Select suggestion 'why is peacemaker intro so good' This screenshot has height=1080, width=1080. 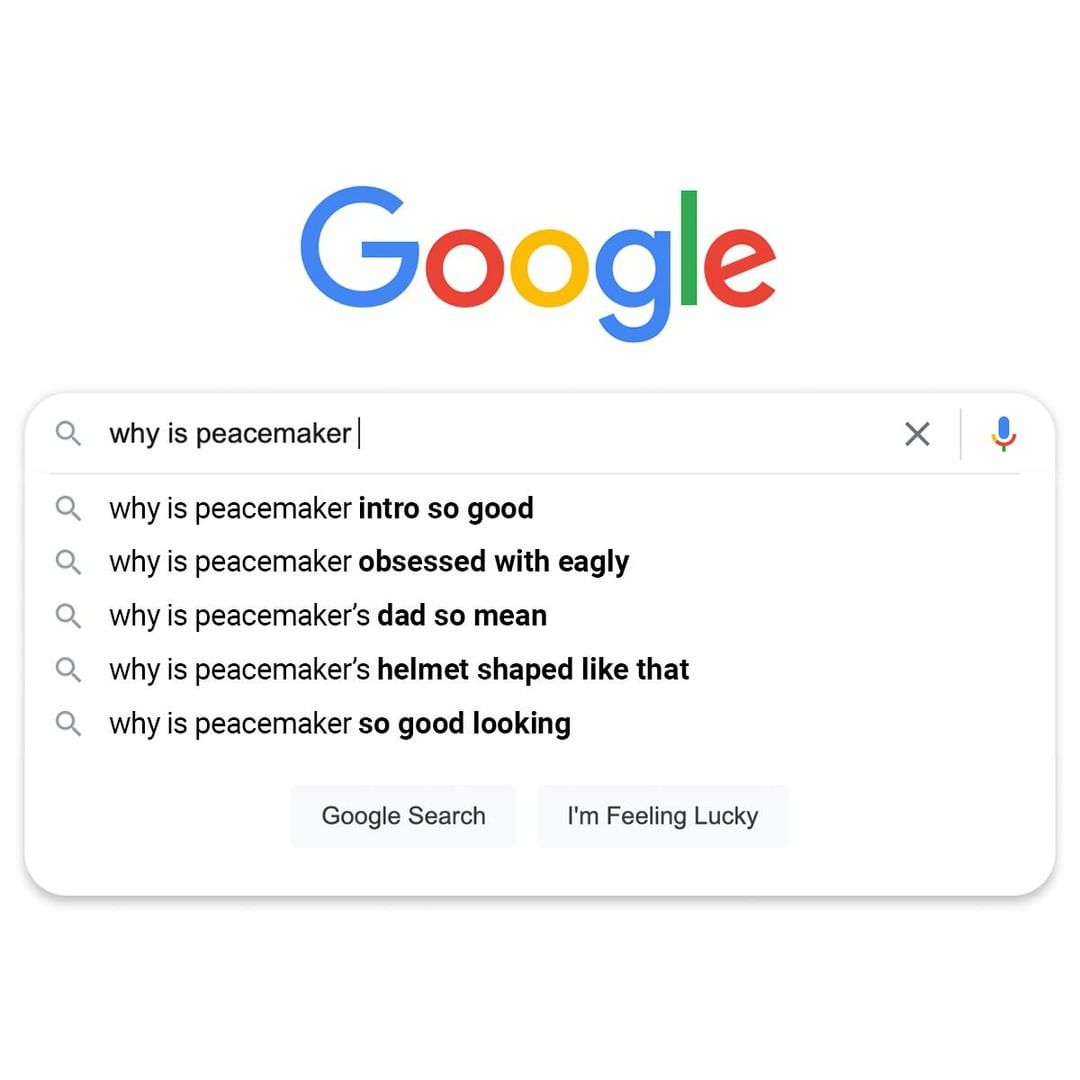[x=321, y=508]
